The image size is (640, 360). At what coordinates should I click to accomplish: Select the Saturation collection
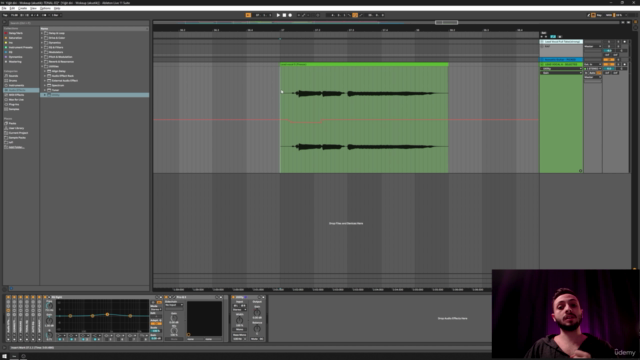click(15, 38)
